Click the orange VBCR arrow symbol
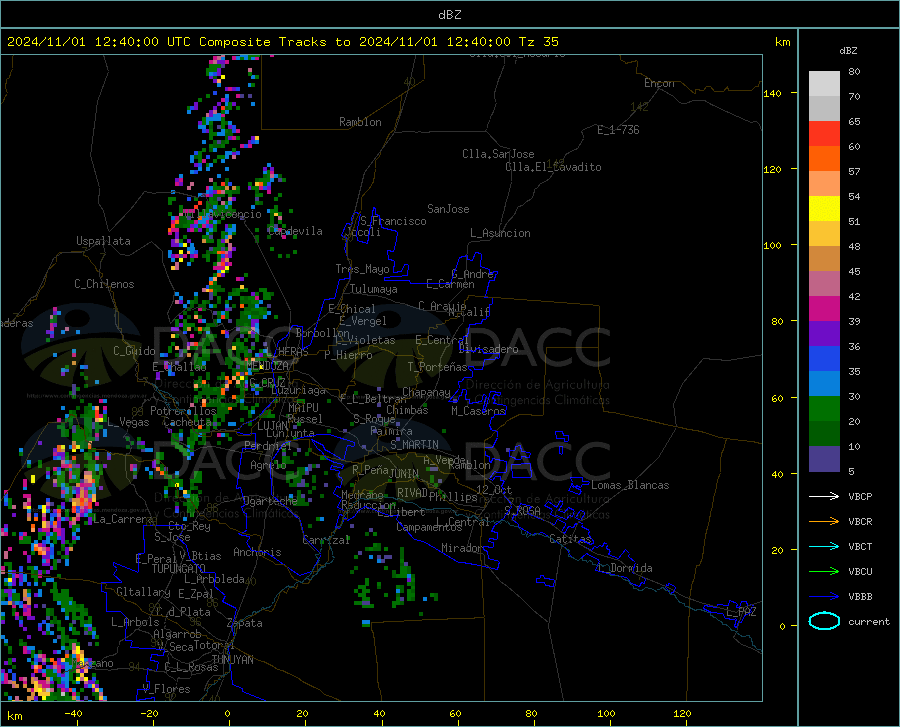Viewport: 900px width, 727px height. coord(824,522)
